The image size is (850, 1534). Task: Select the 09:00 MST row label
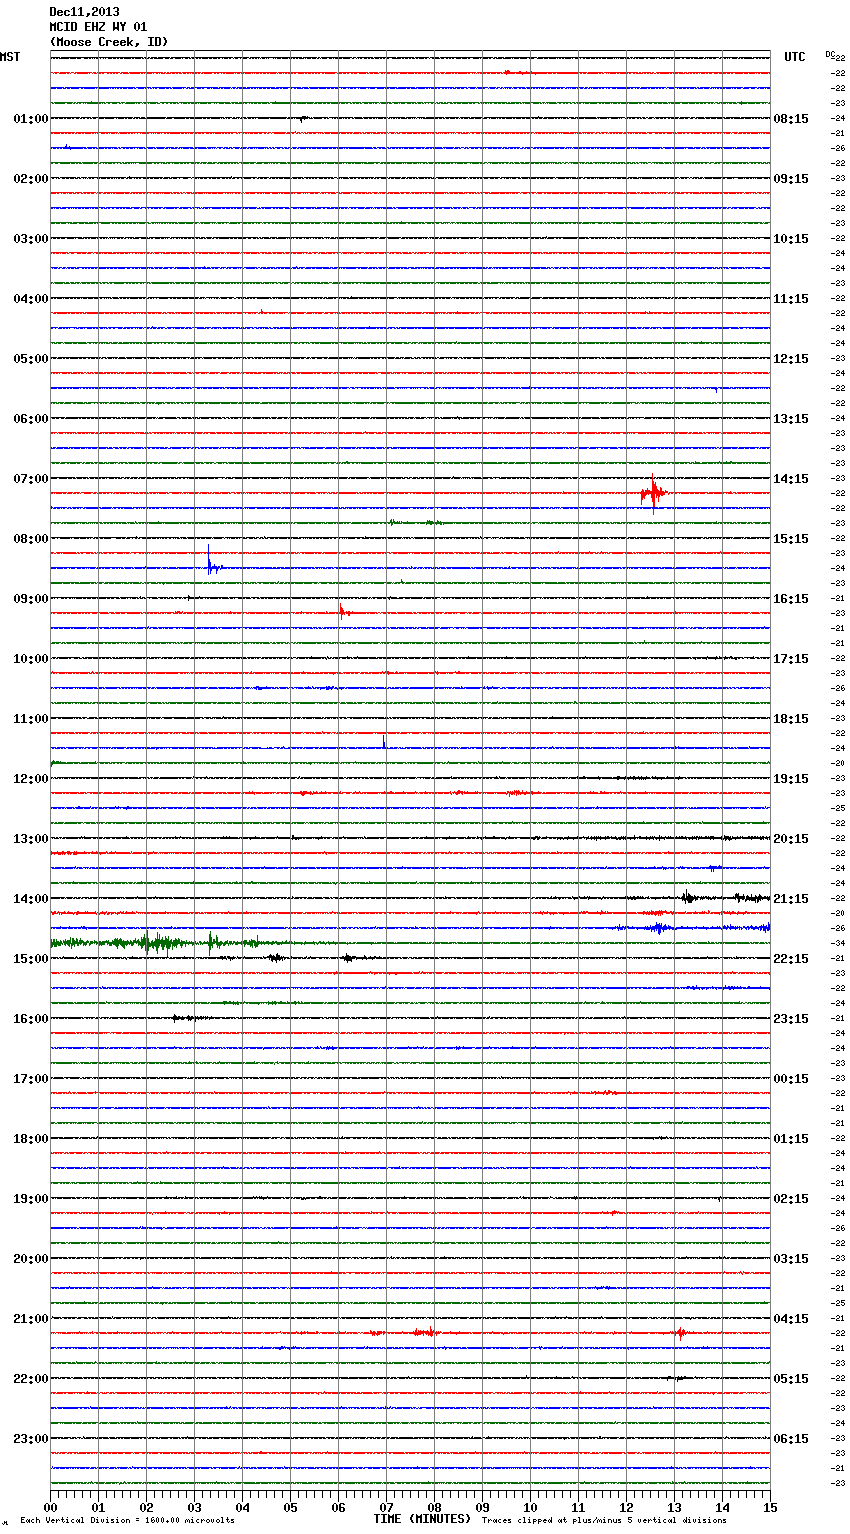30,599
